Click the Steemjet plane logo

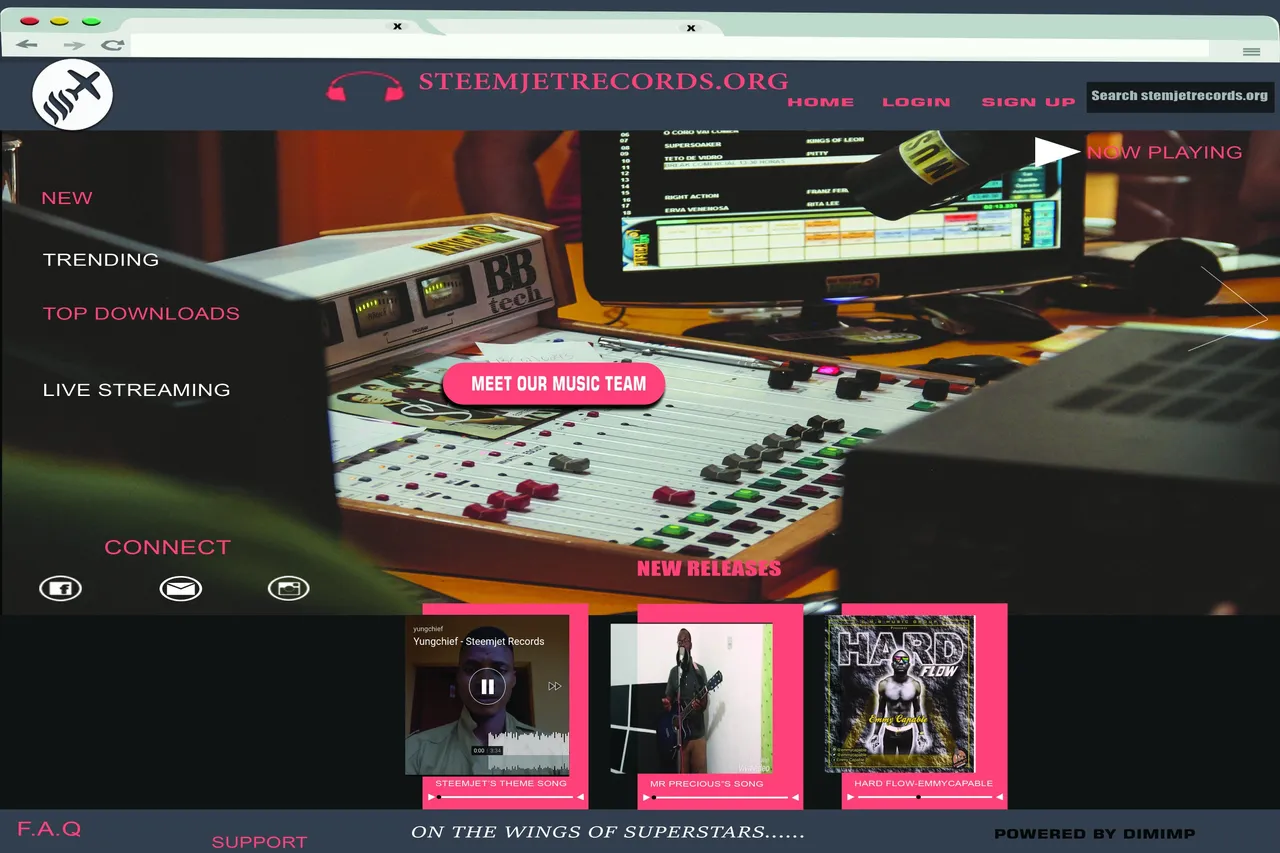(72, 95)
